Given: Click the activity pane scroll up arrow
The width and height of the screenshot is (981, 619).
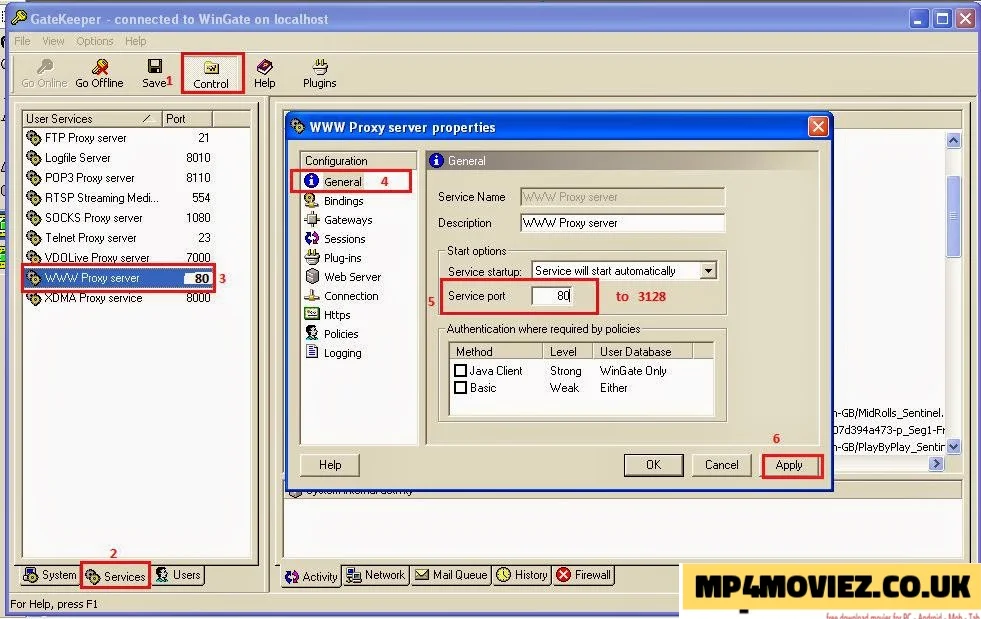Looking at the screenshot, I should (953, 140).
